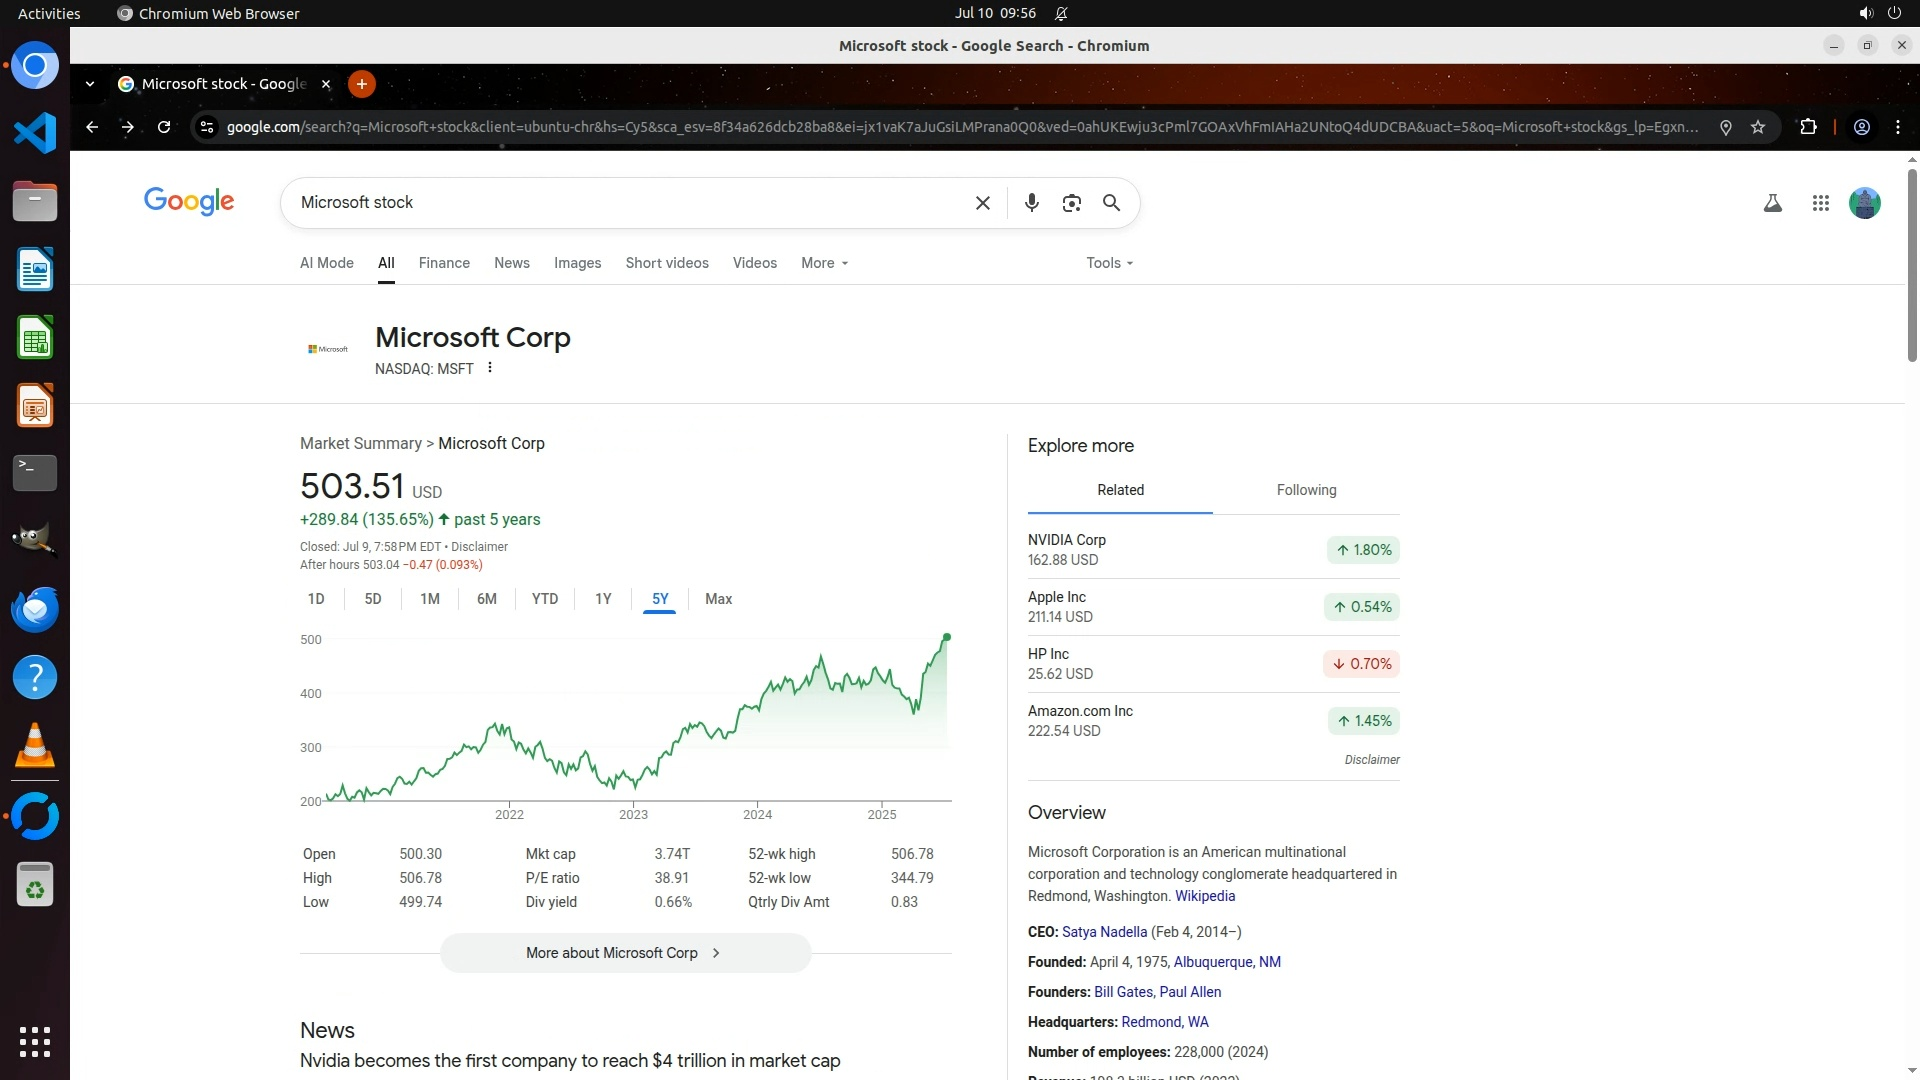Open the Following tab in Explore more

point(1306,490)
